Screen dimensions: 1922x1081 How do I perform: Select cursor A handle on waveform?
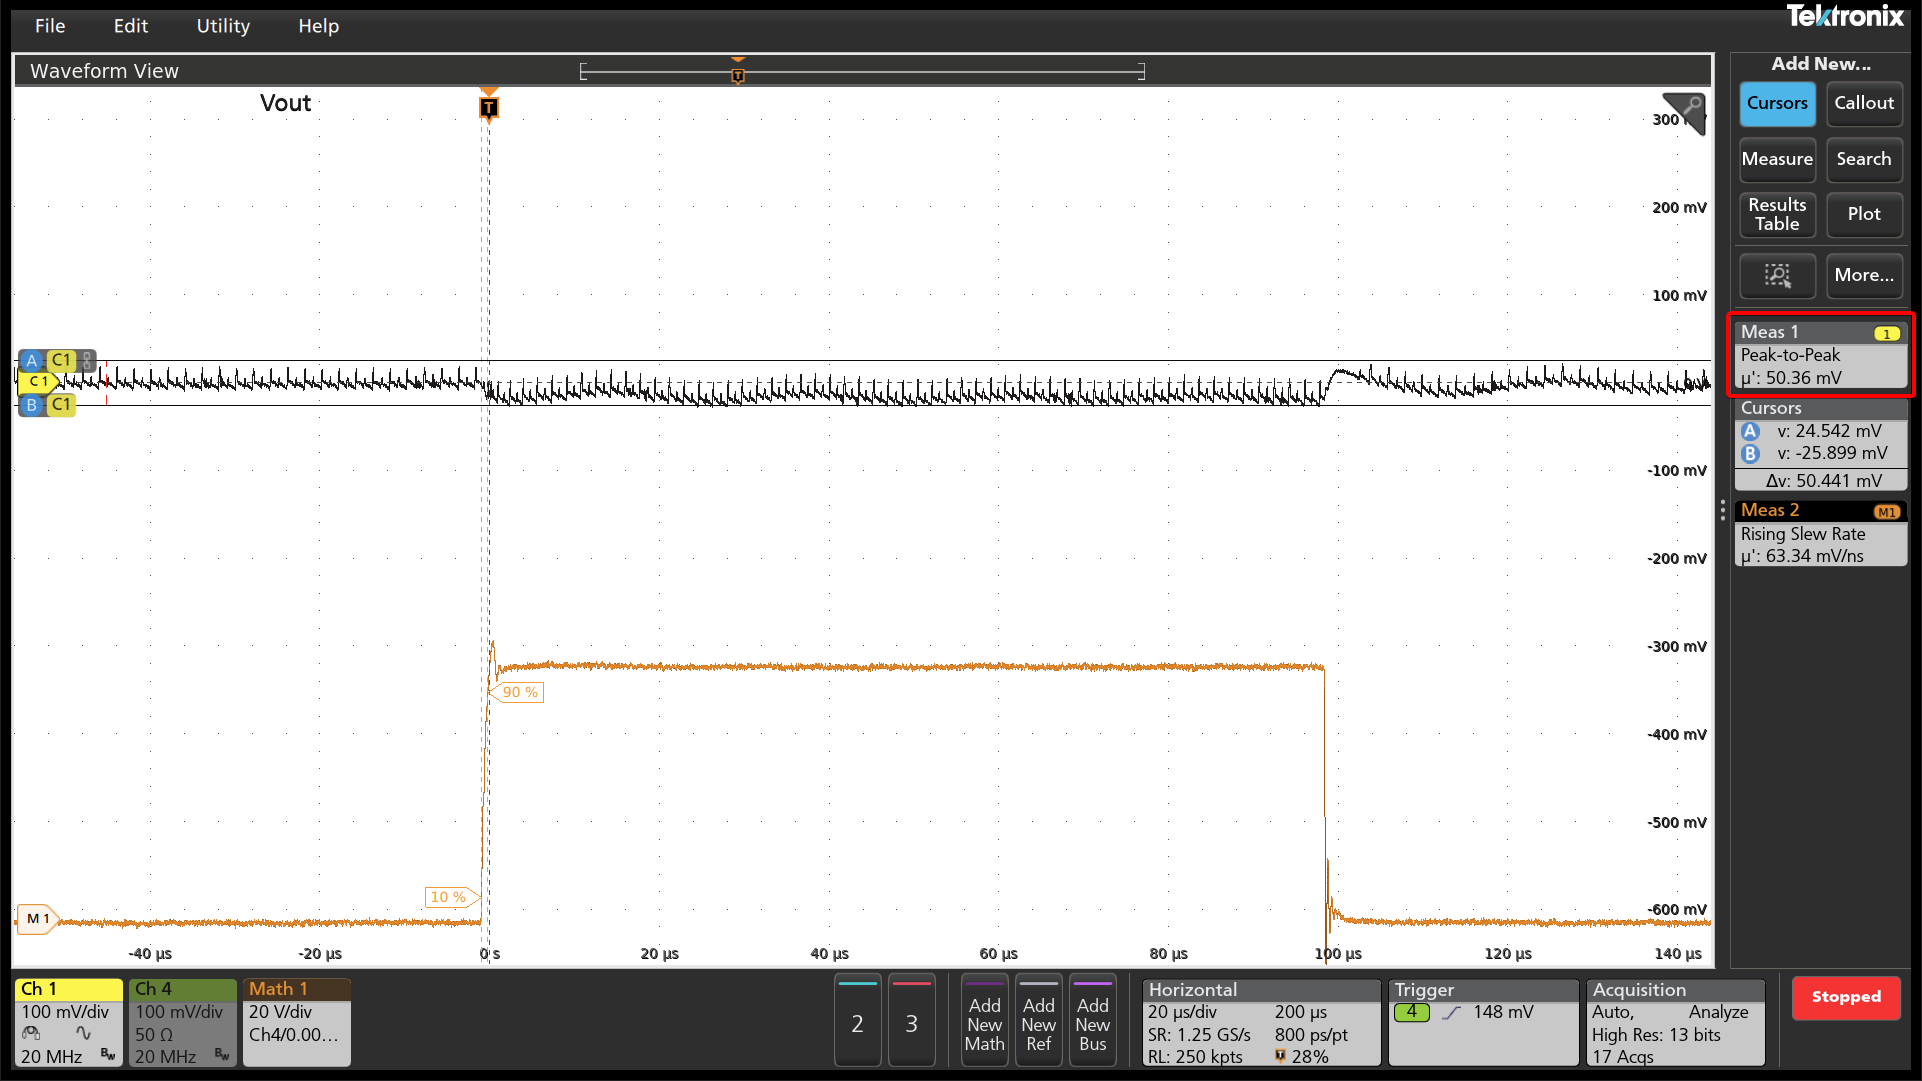tap(32, 360)
